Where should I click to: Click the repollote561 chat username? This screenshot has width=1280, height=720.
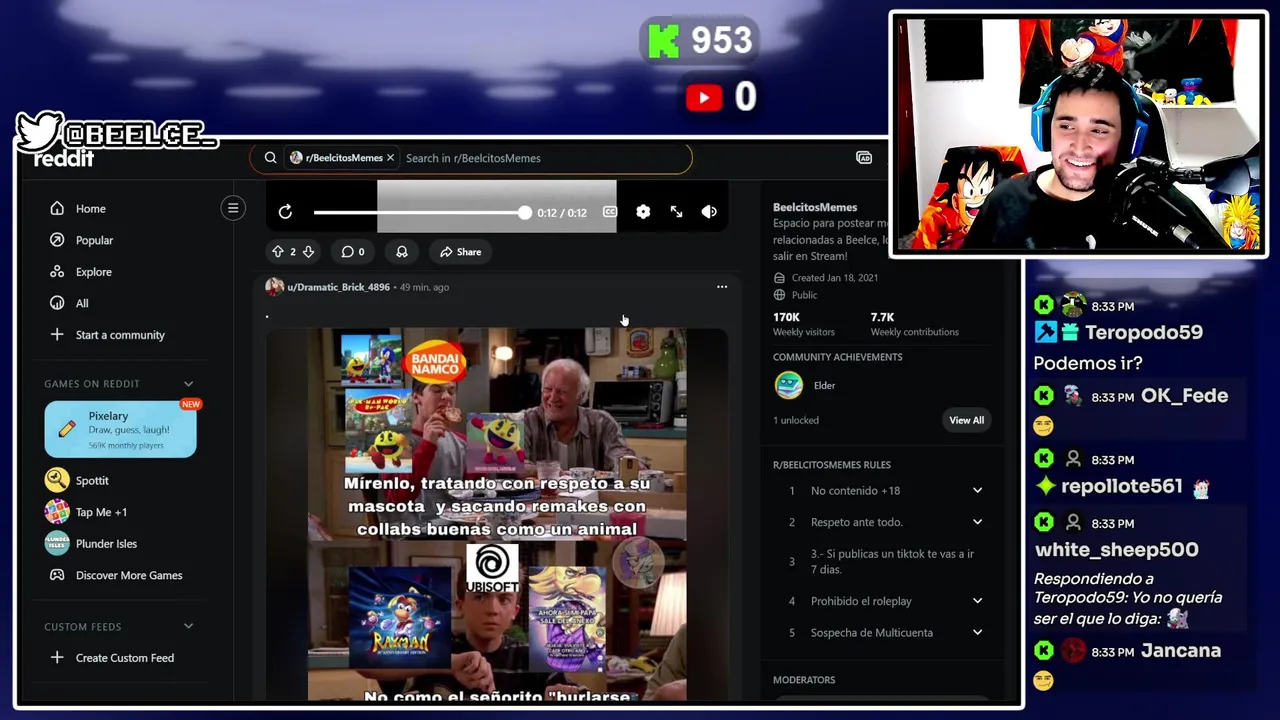tap(1122, 486)
